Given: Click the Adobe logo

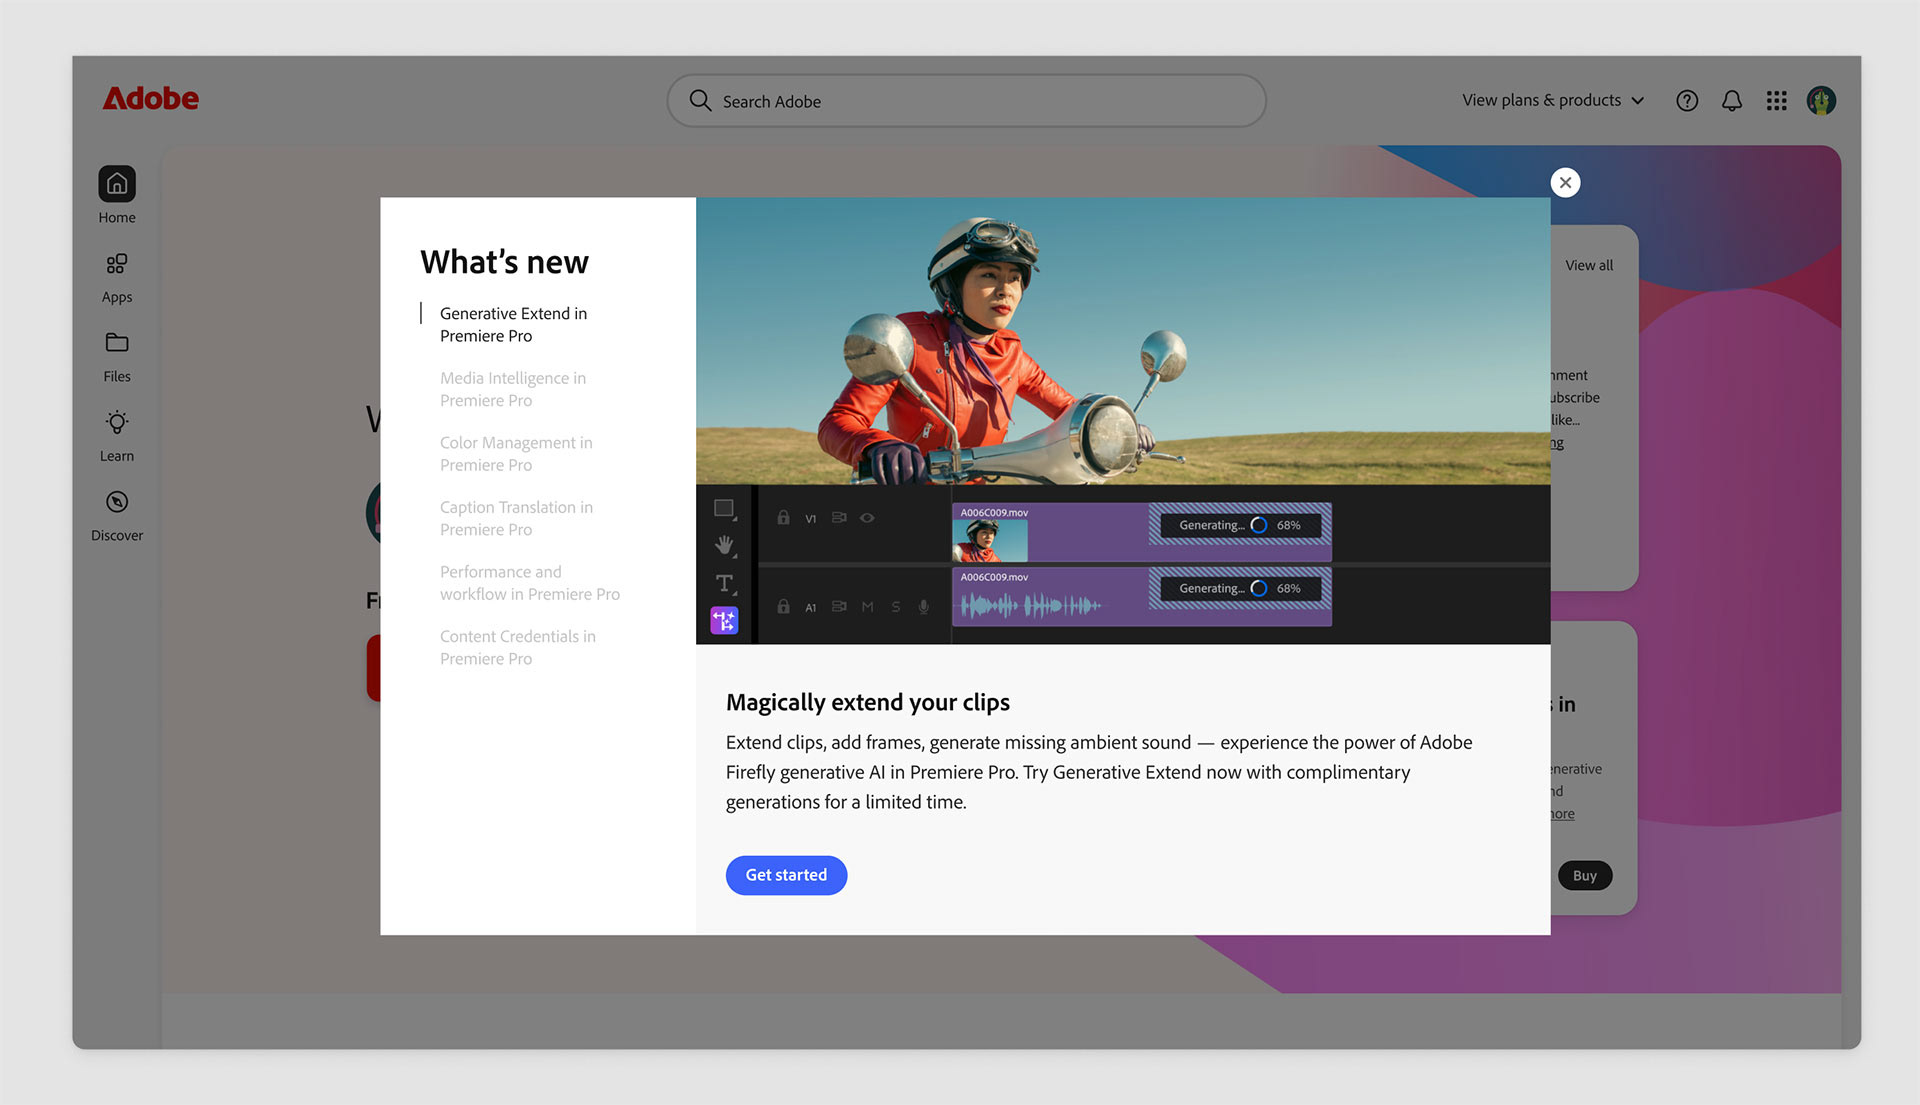Looking at the screenshot, I should pyautogui.click(x=151, y=99).
